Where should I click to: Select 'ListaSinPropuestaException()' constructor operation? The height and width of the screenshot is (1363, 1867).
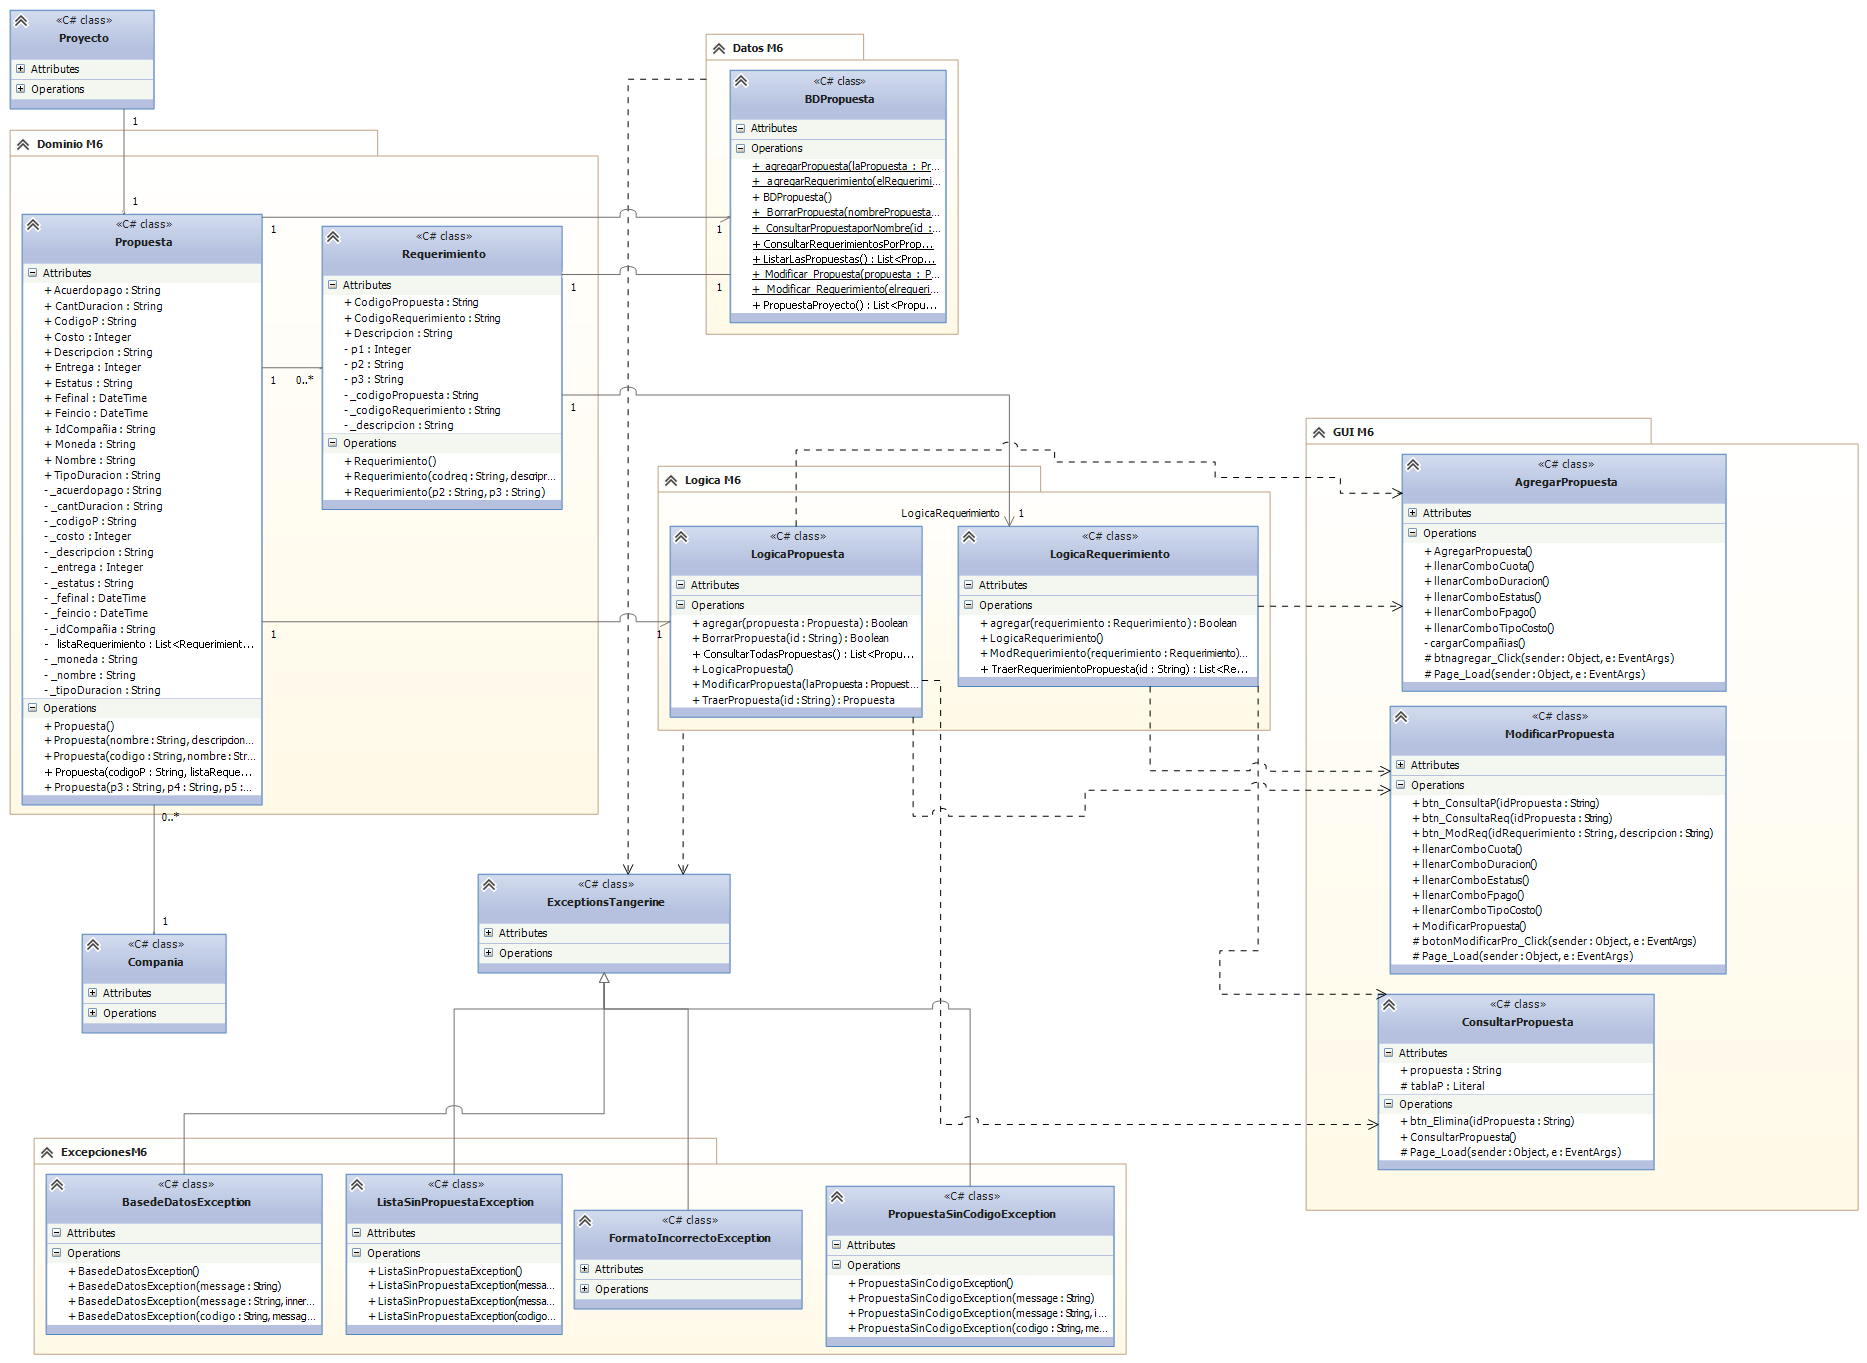(x=445, y=1272)
